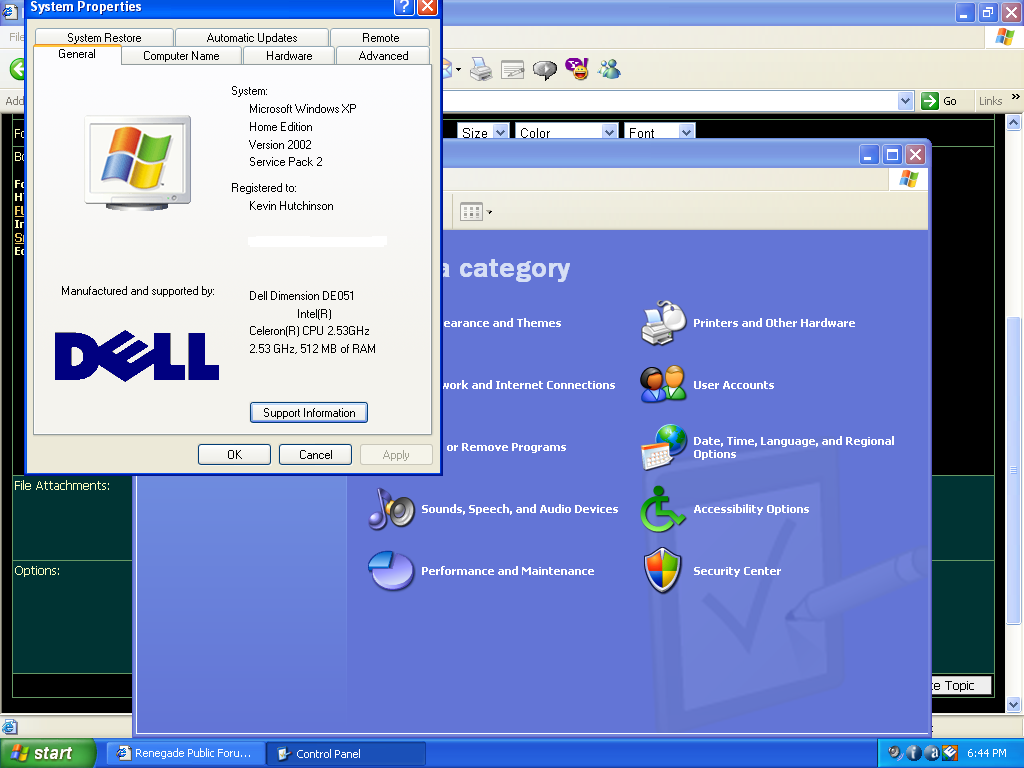Viewport: 1024px width, 768px height.
Task: Click the volume icon in system tray
Action: (x=895, y=753)
